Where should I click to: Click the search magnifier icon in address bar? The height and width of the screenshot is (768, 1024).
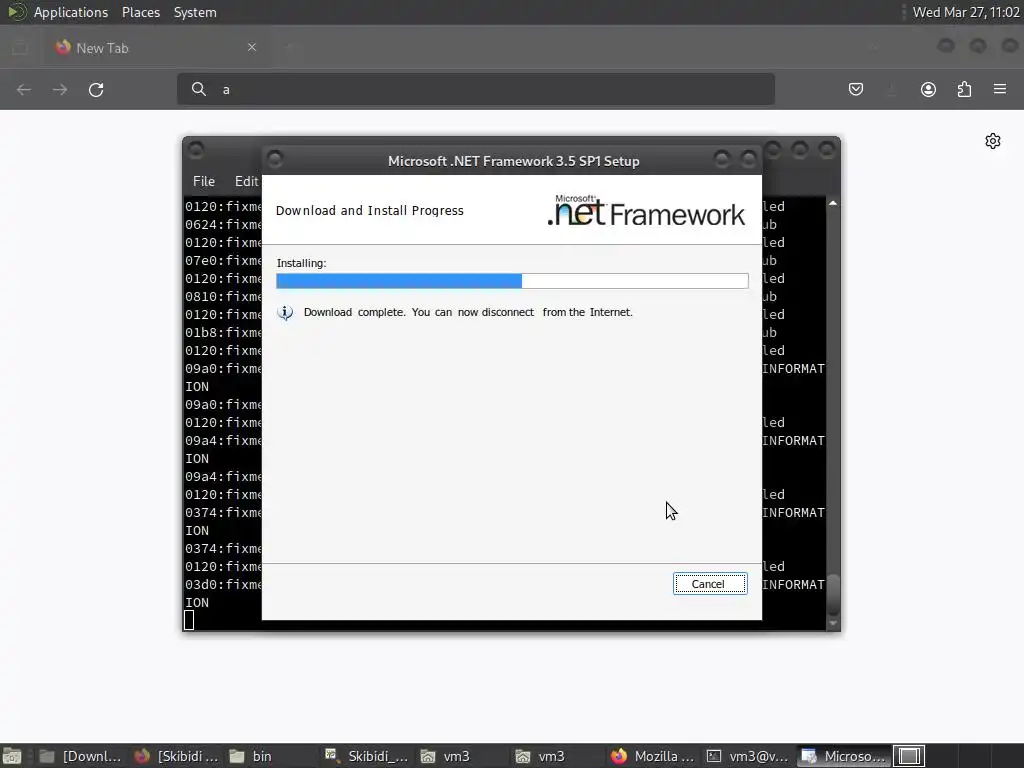point(199,89)
